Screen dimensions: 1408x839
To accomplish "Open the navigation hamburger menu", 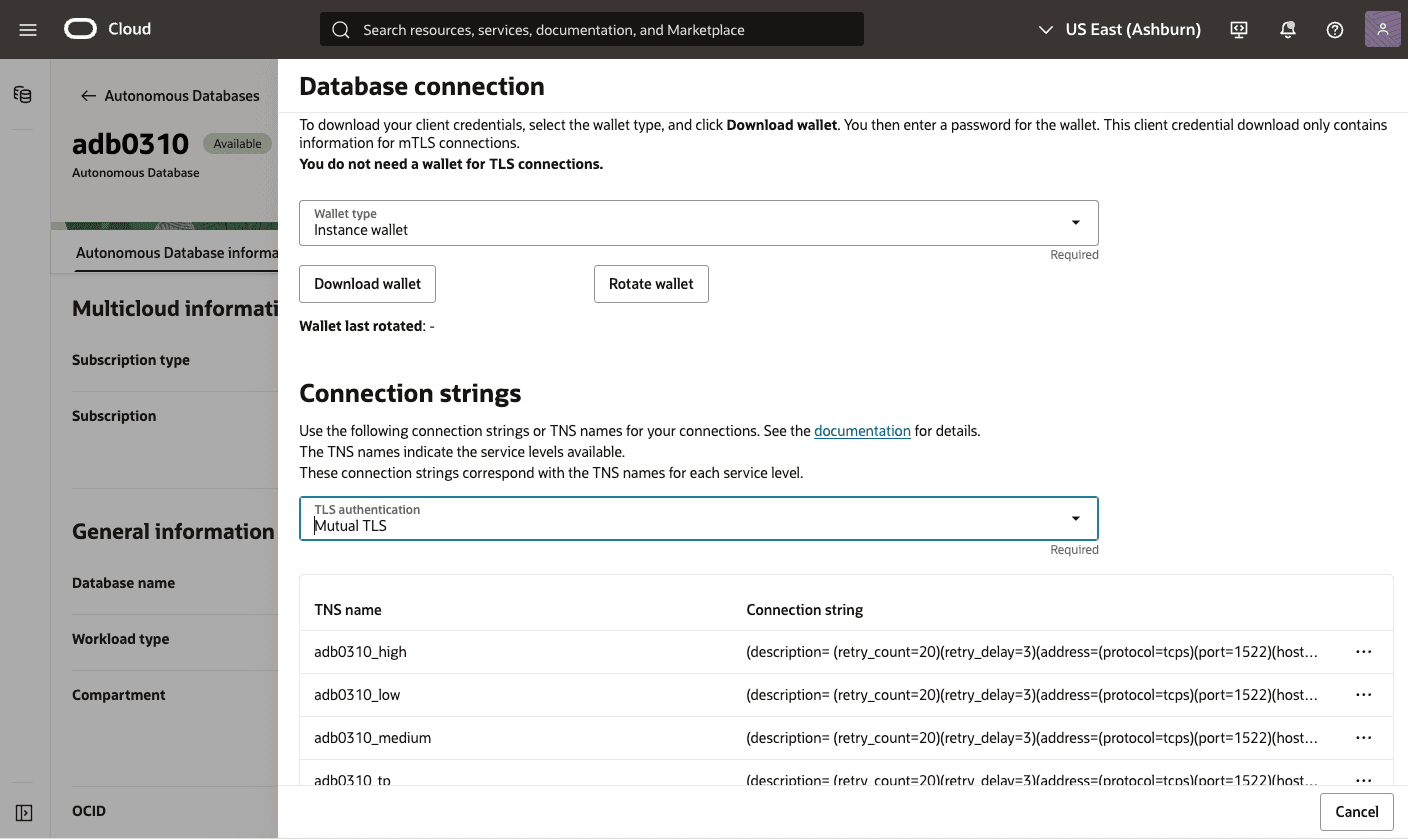I will pos(27,29).
